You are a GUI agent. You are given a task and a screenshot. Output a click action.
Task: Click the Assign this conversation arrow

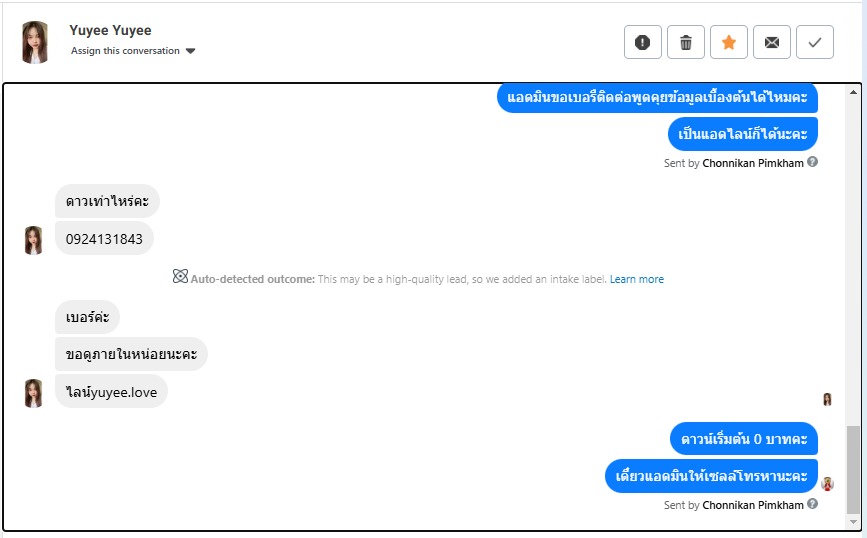(x=191, y=51)
